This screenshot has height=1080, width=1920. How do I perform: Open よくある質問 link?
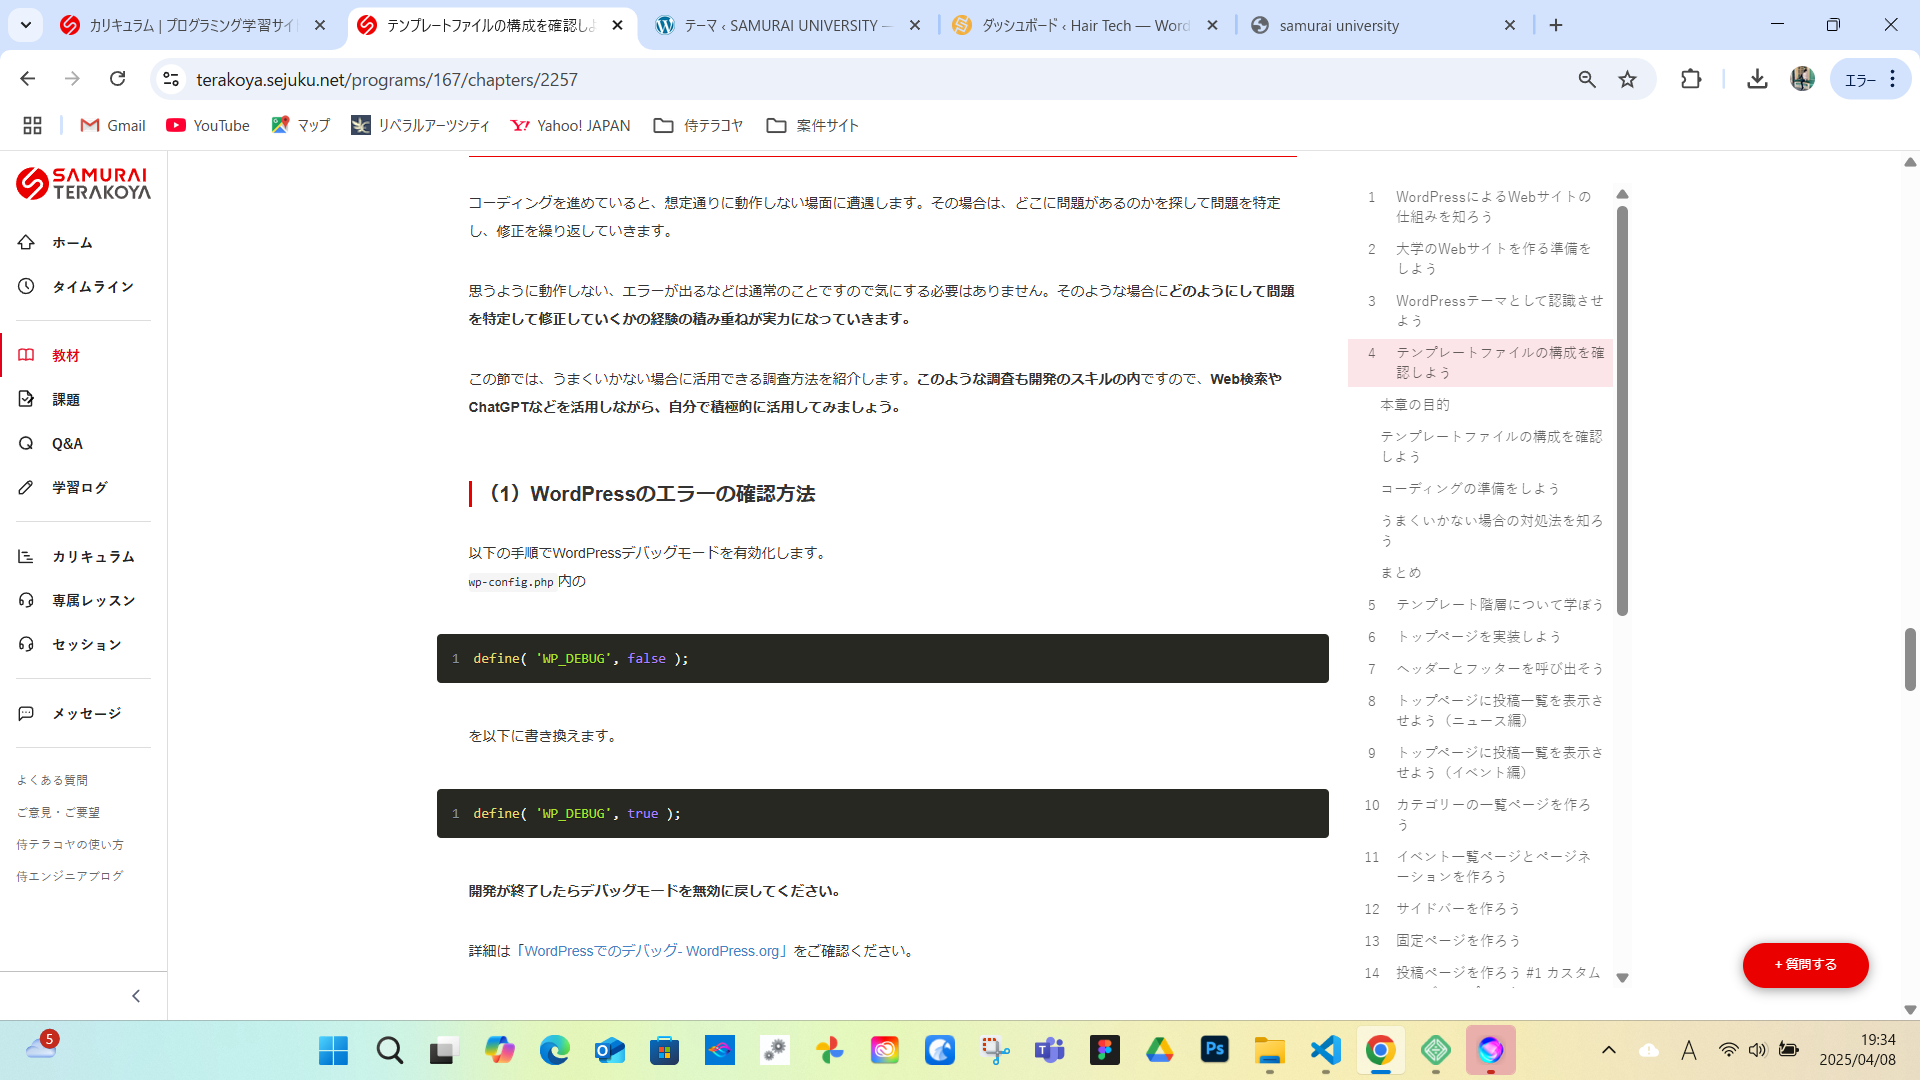52,780
